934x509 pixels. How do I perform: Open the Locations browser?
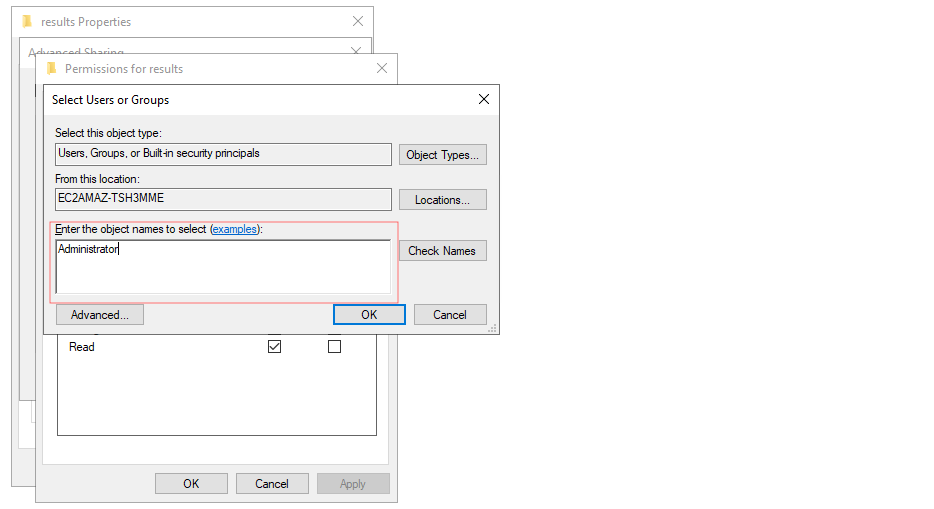(x=442, y=200)
